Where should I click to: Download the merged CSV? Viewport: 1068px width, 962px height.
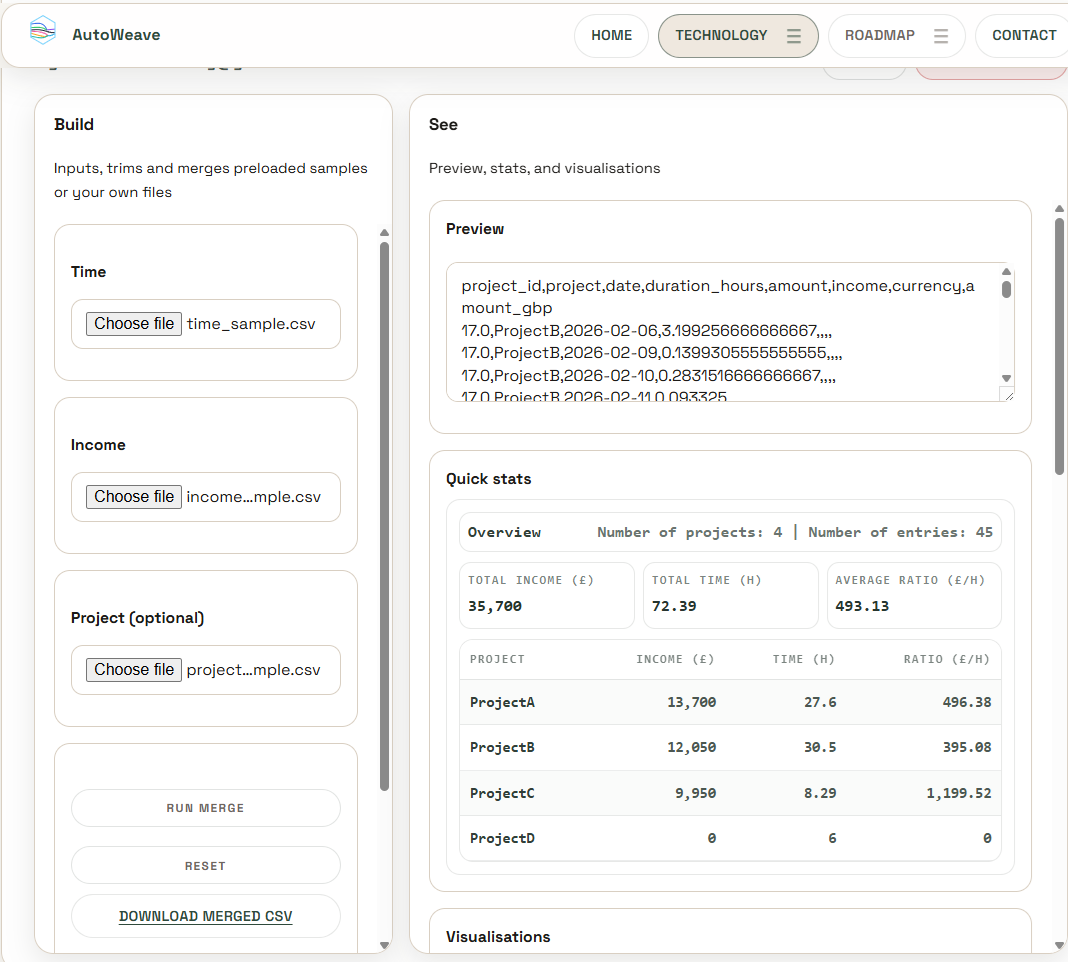[x=206, y=916]
